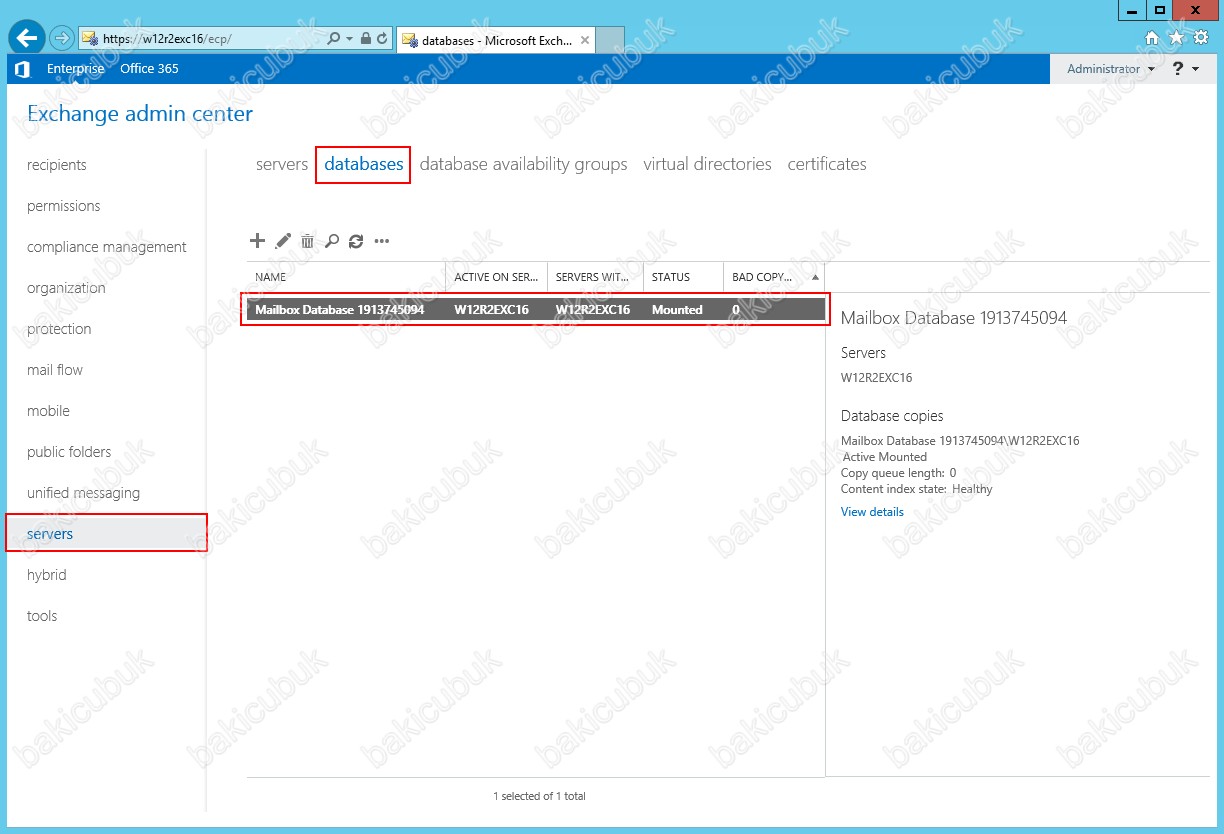Switch to the servers tab
The width and height of the screenshot is (1224, 834).
282,164
